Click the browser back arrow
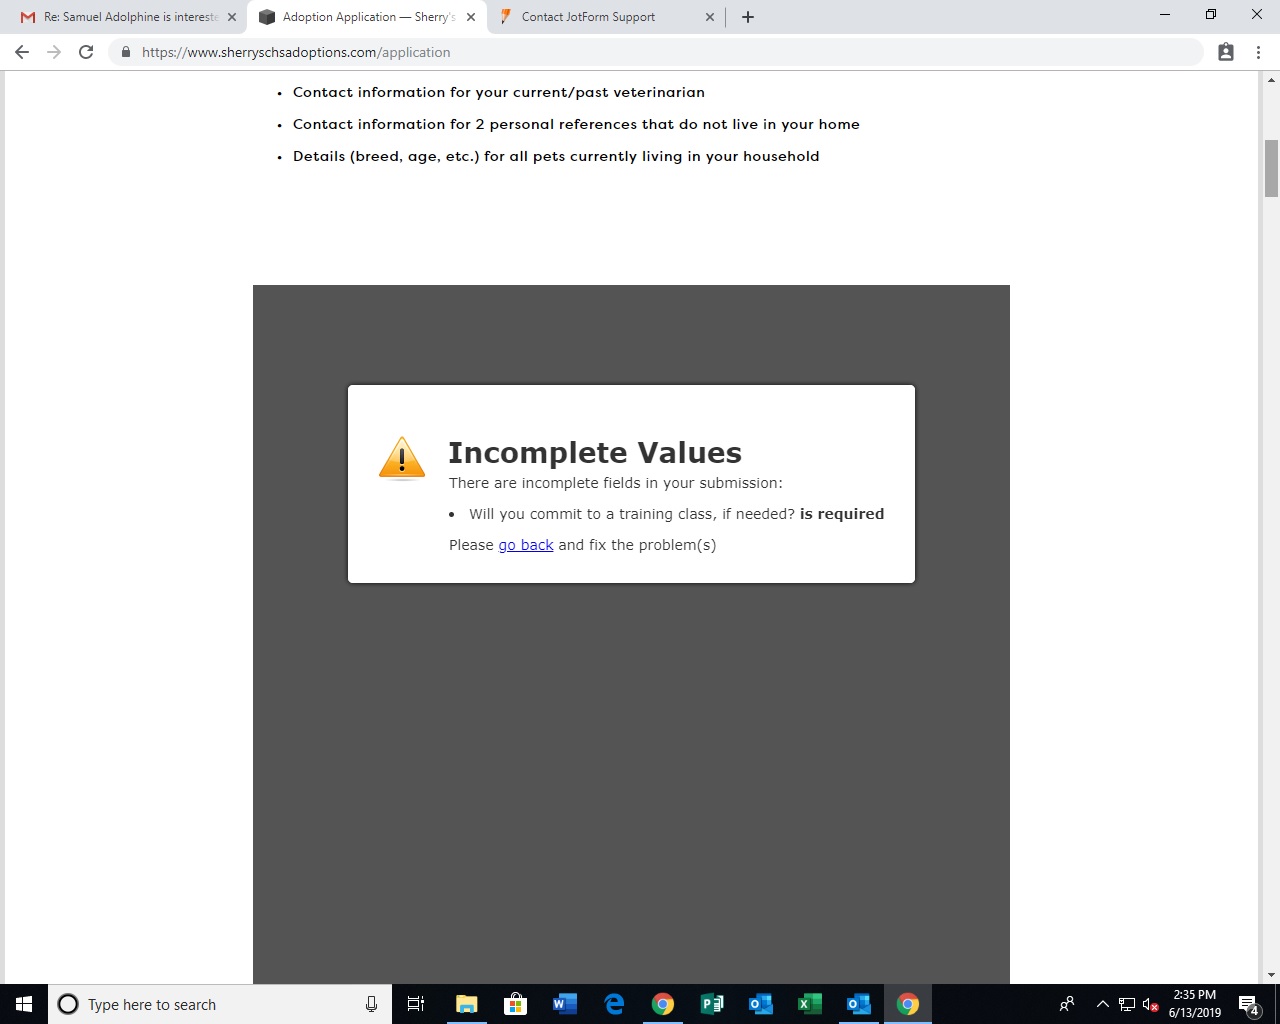 click(22, 52)
